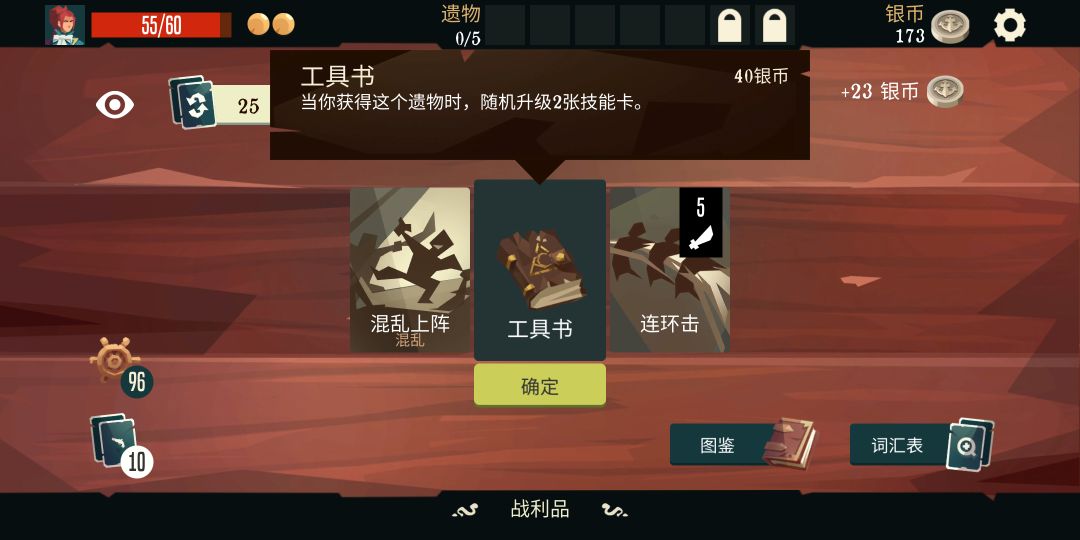
Task: Confirm selection with the 确定 button
Action: tap(540, 385)
